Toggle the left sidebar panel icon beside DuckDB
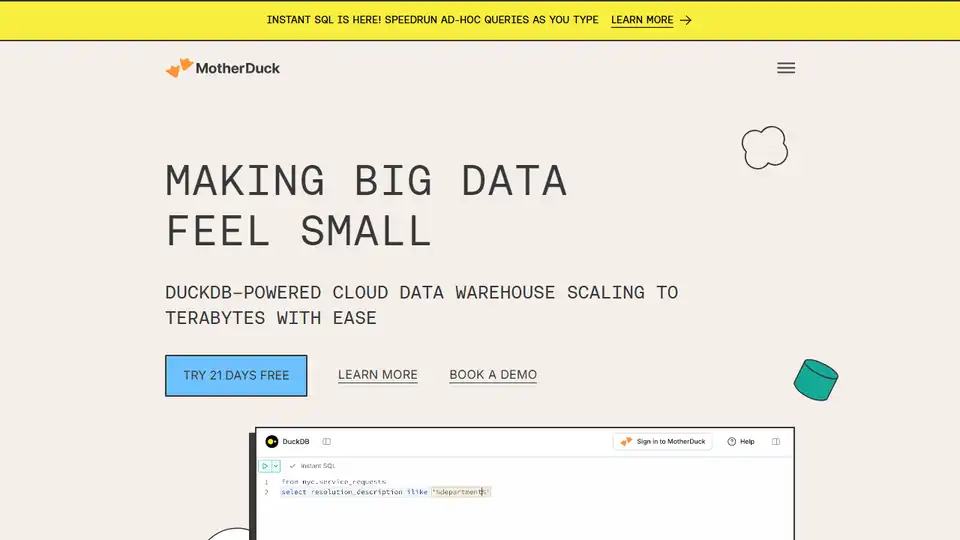The height and width of the screenshot is (540, 960). 326,441
